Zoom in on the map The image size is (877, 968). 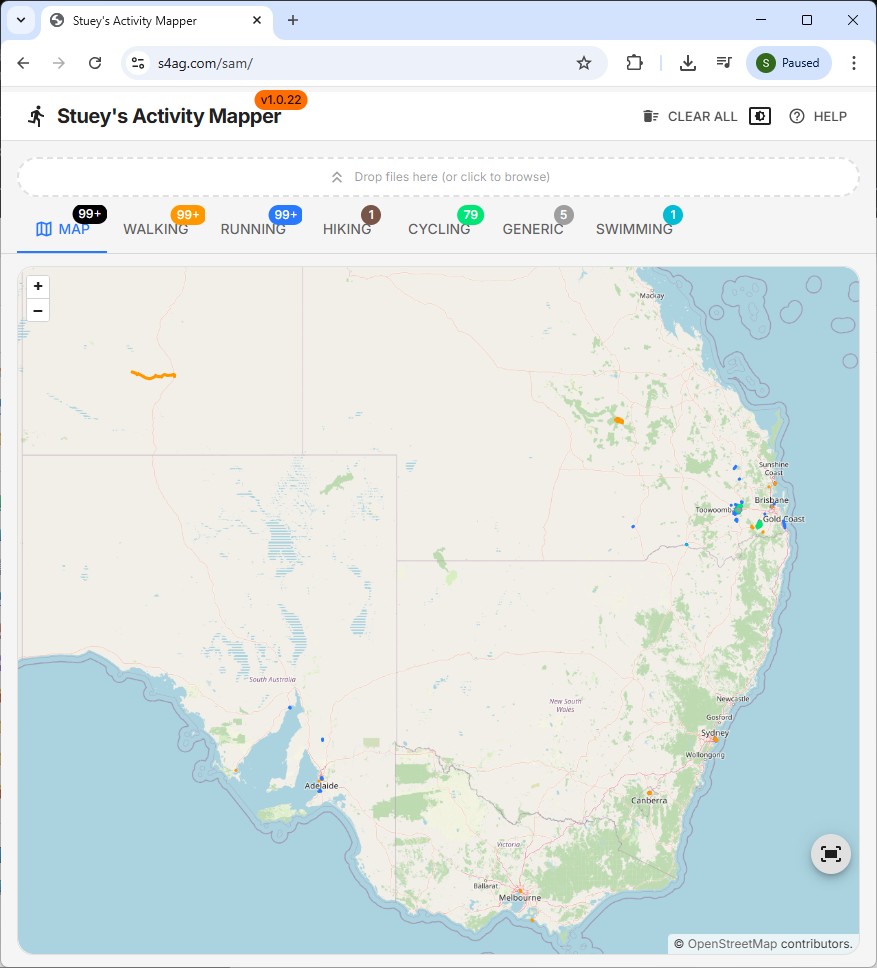(x=38, y=286)
